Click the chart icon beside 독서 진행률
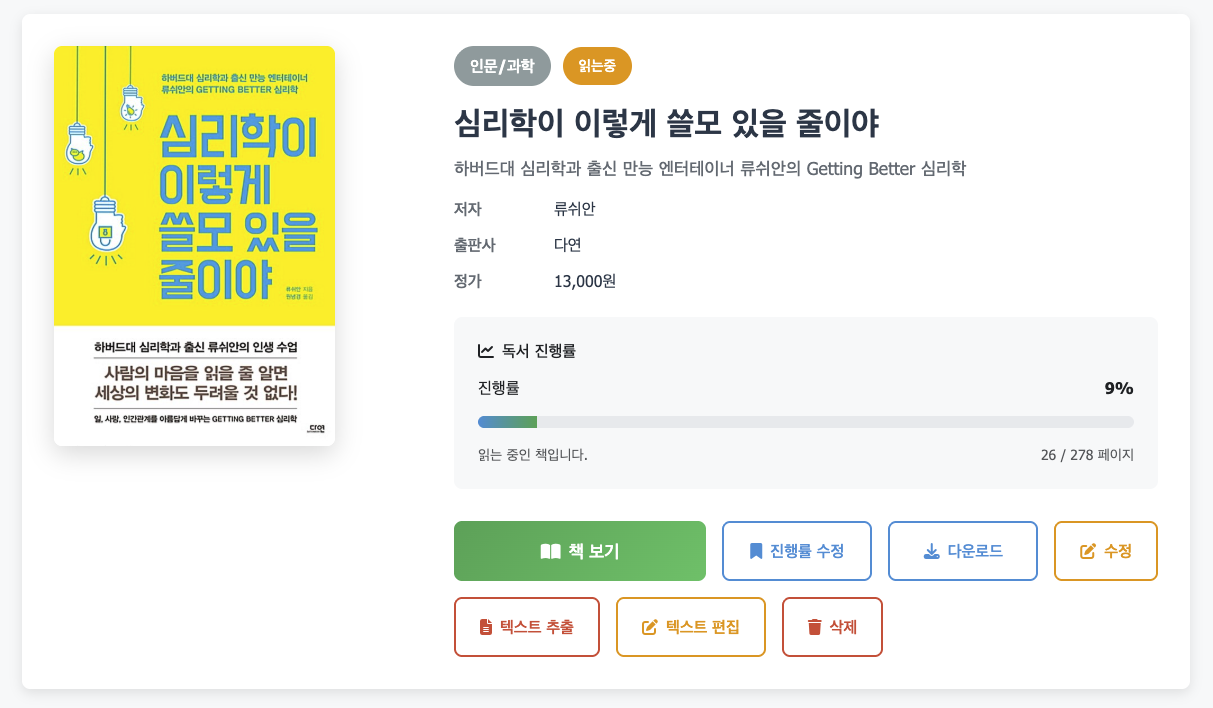 tap(486, 351)
